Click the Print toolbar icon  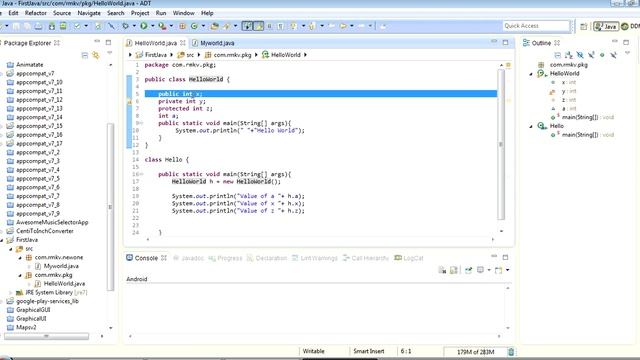[38, 26]
